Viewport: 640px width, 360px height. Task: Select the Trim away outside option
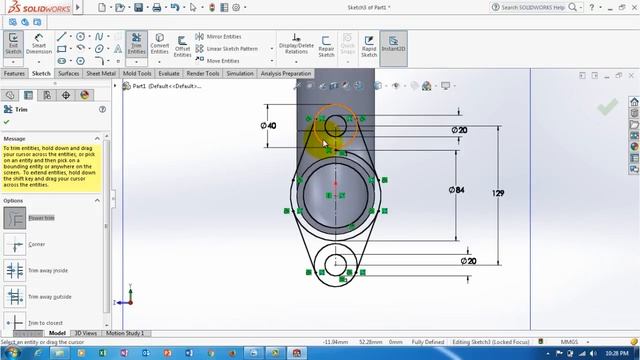click(15, 297)
